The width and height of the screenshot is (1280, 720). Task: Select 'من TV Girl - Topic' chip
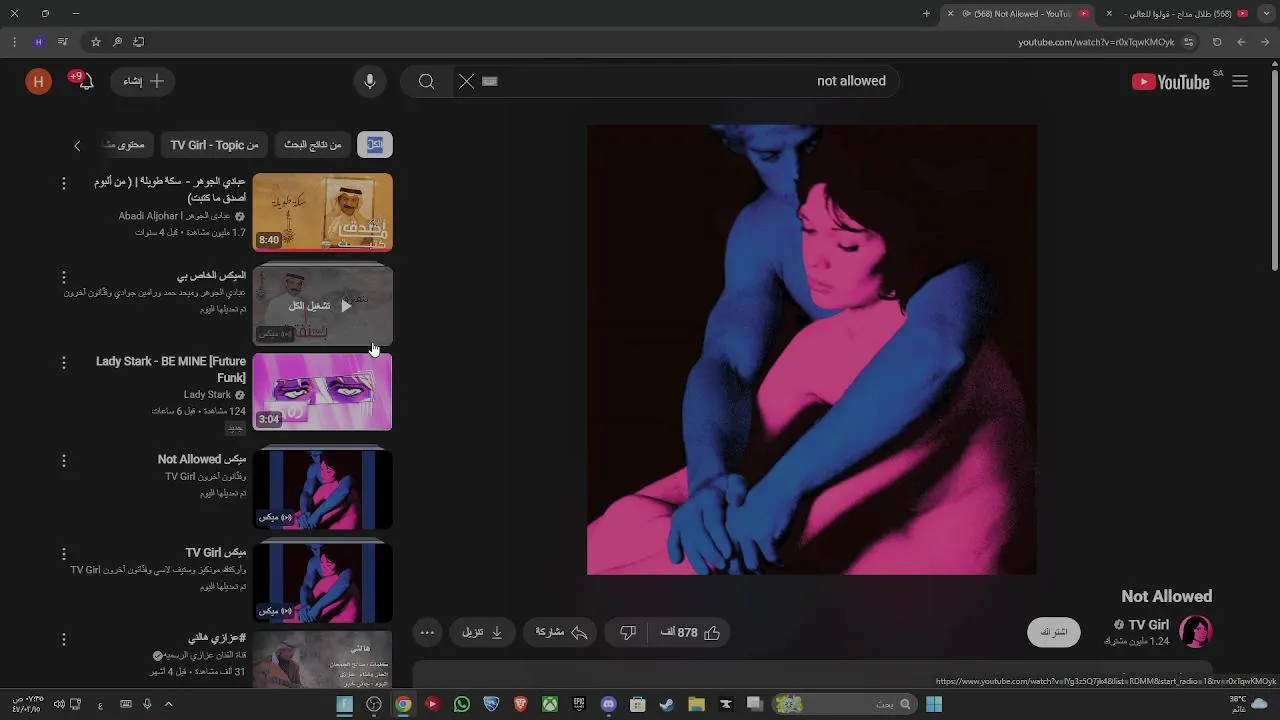[x=214, y=145]
